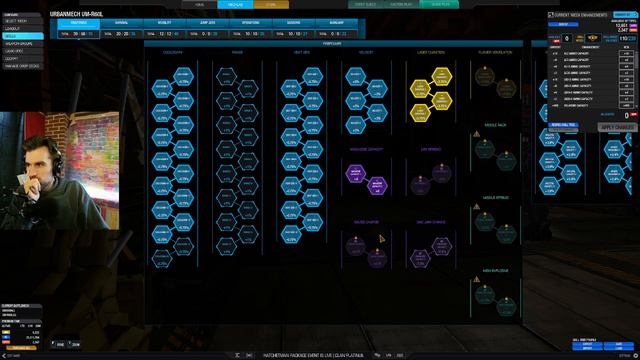Screen dimensions: 640x360
Task: Select the bottom node in Heat Gen column
Action: [291, 234]
